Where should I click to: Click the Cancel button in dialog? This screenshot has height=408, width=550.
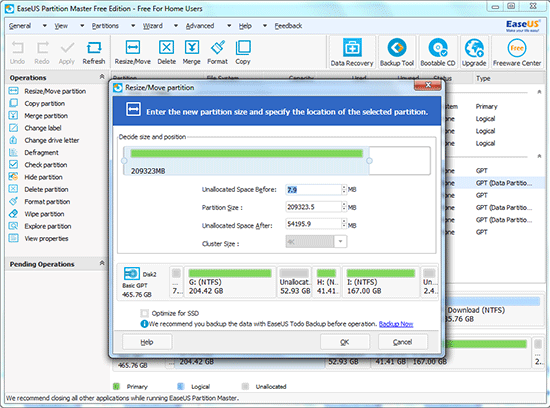point(402,342)
